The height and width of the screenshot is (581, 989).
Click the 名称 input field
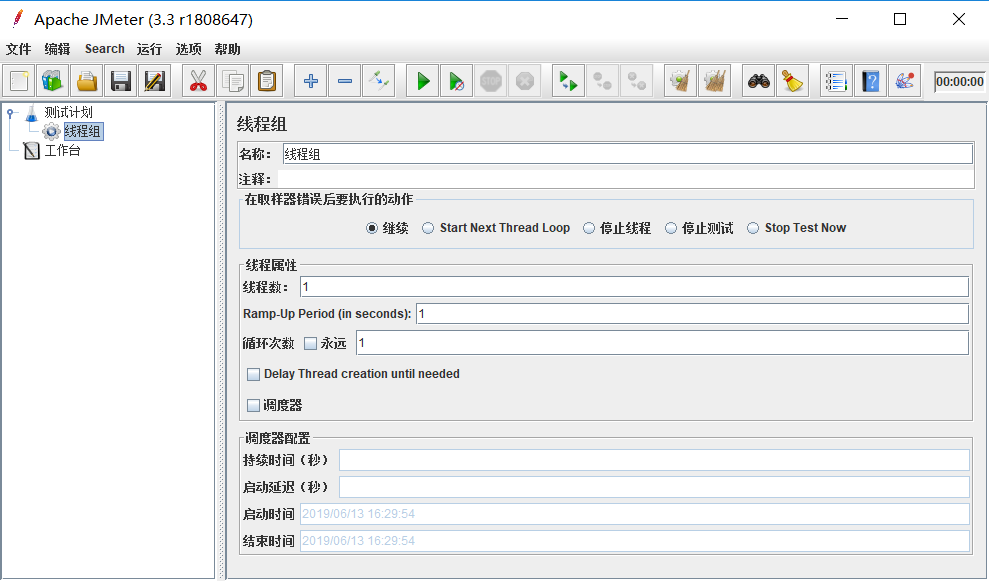click(x=628, y=154)
